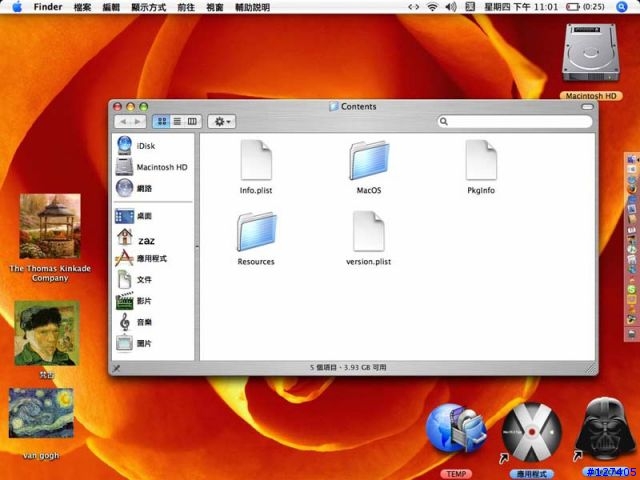Click the status bar 3.93 GB text
This screenshot has width=640, height=480.
coord(365,367)
